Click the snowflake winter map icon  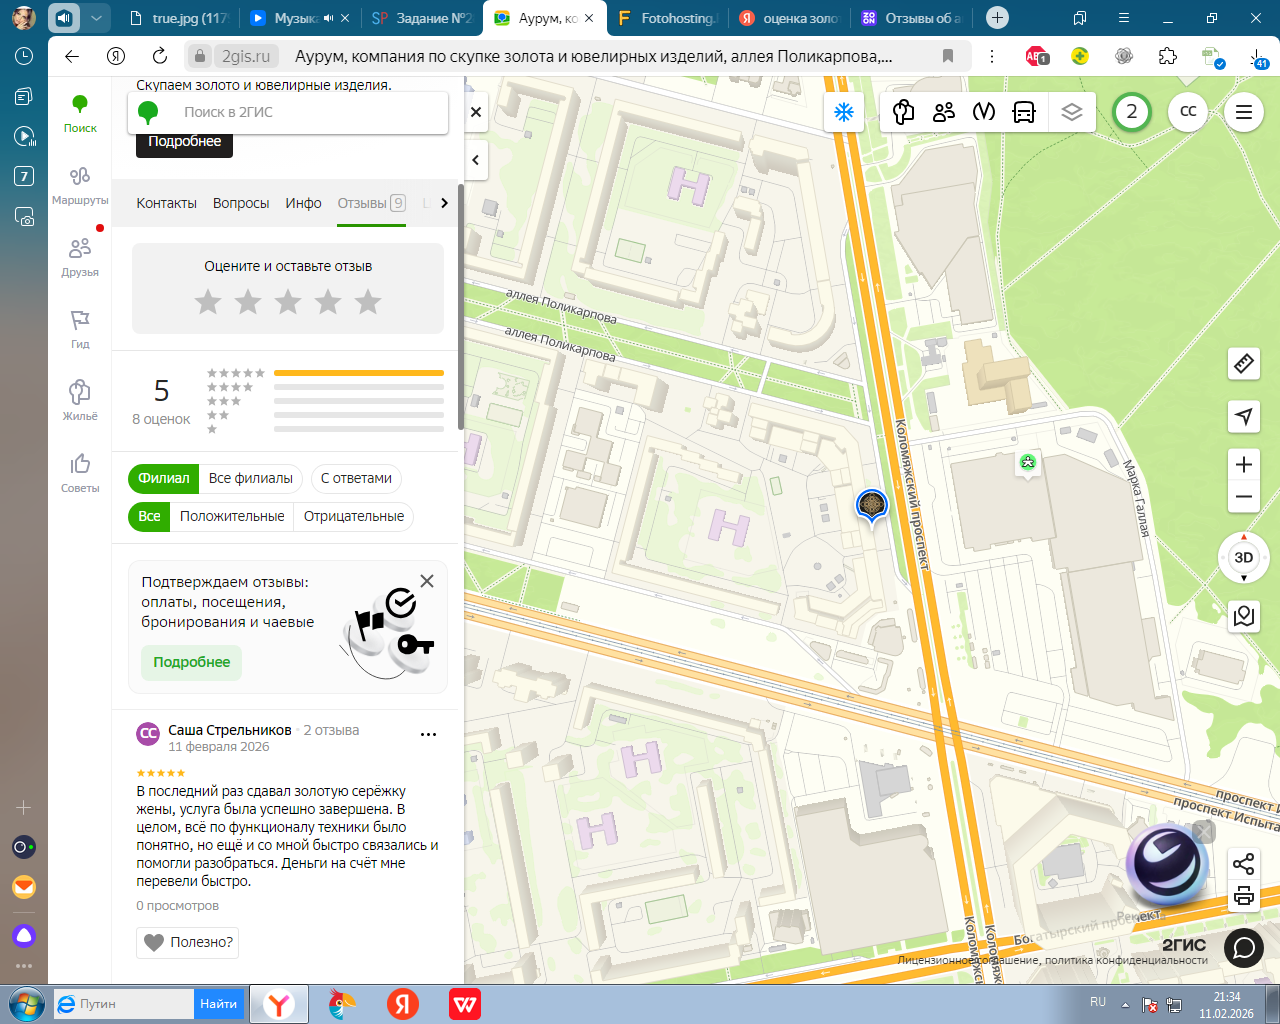[844, 112]
